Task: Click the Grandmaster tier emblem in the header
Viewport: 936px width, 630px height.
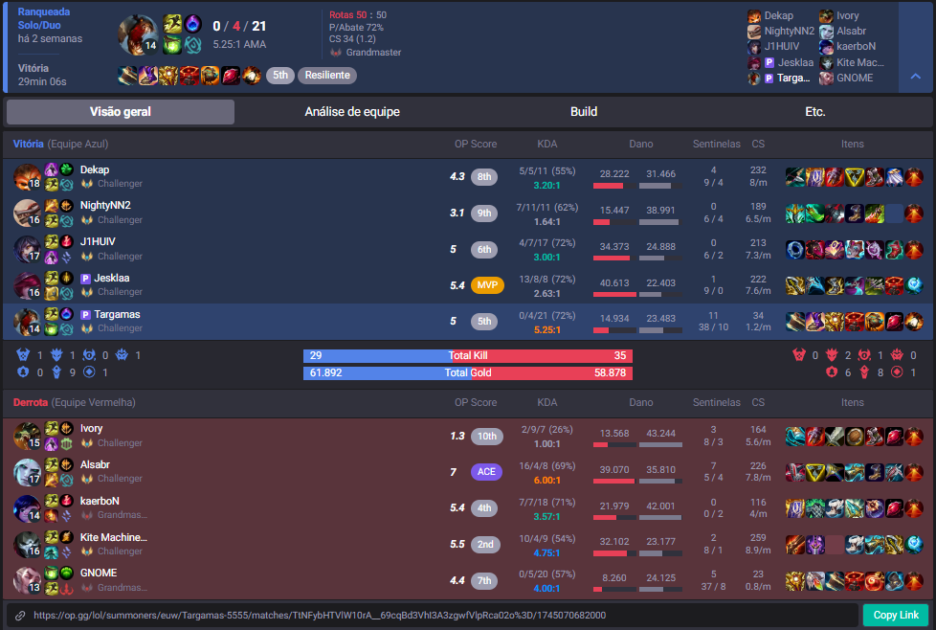Action: click(x=336, y=52)
